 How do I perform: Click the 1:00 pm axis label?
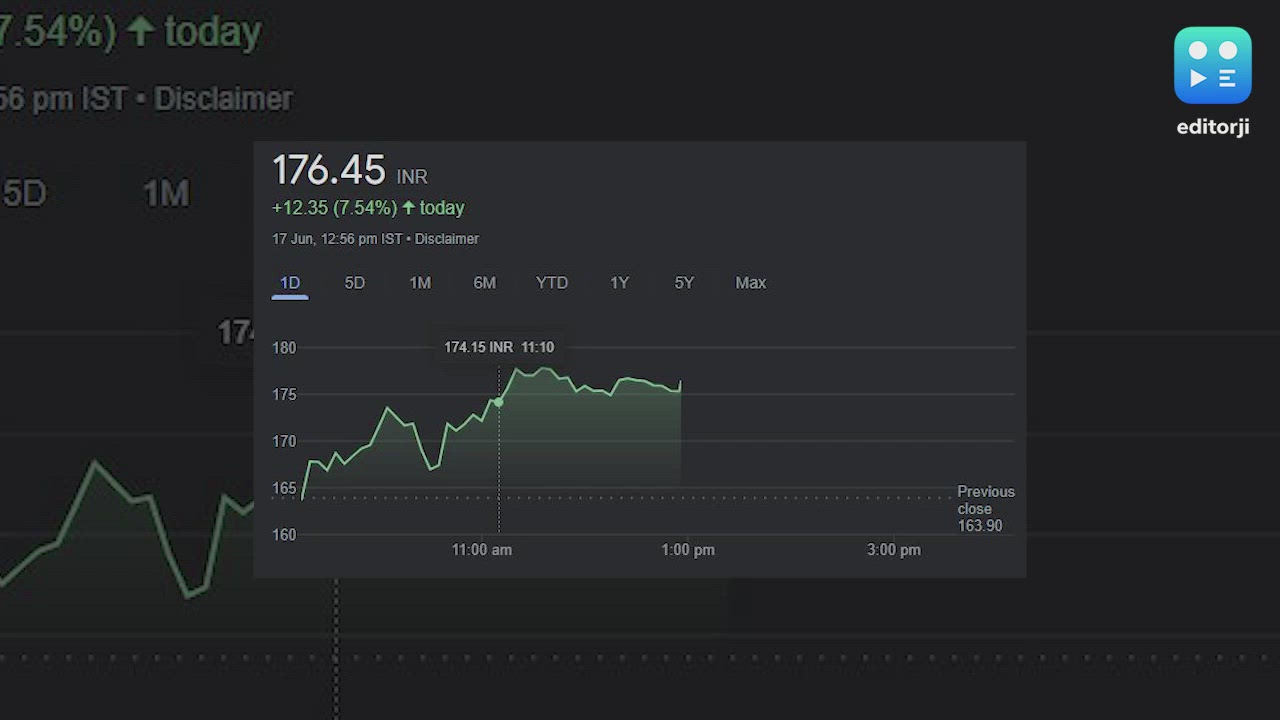(x=688, y=550)
